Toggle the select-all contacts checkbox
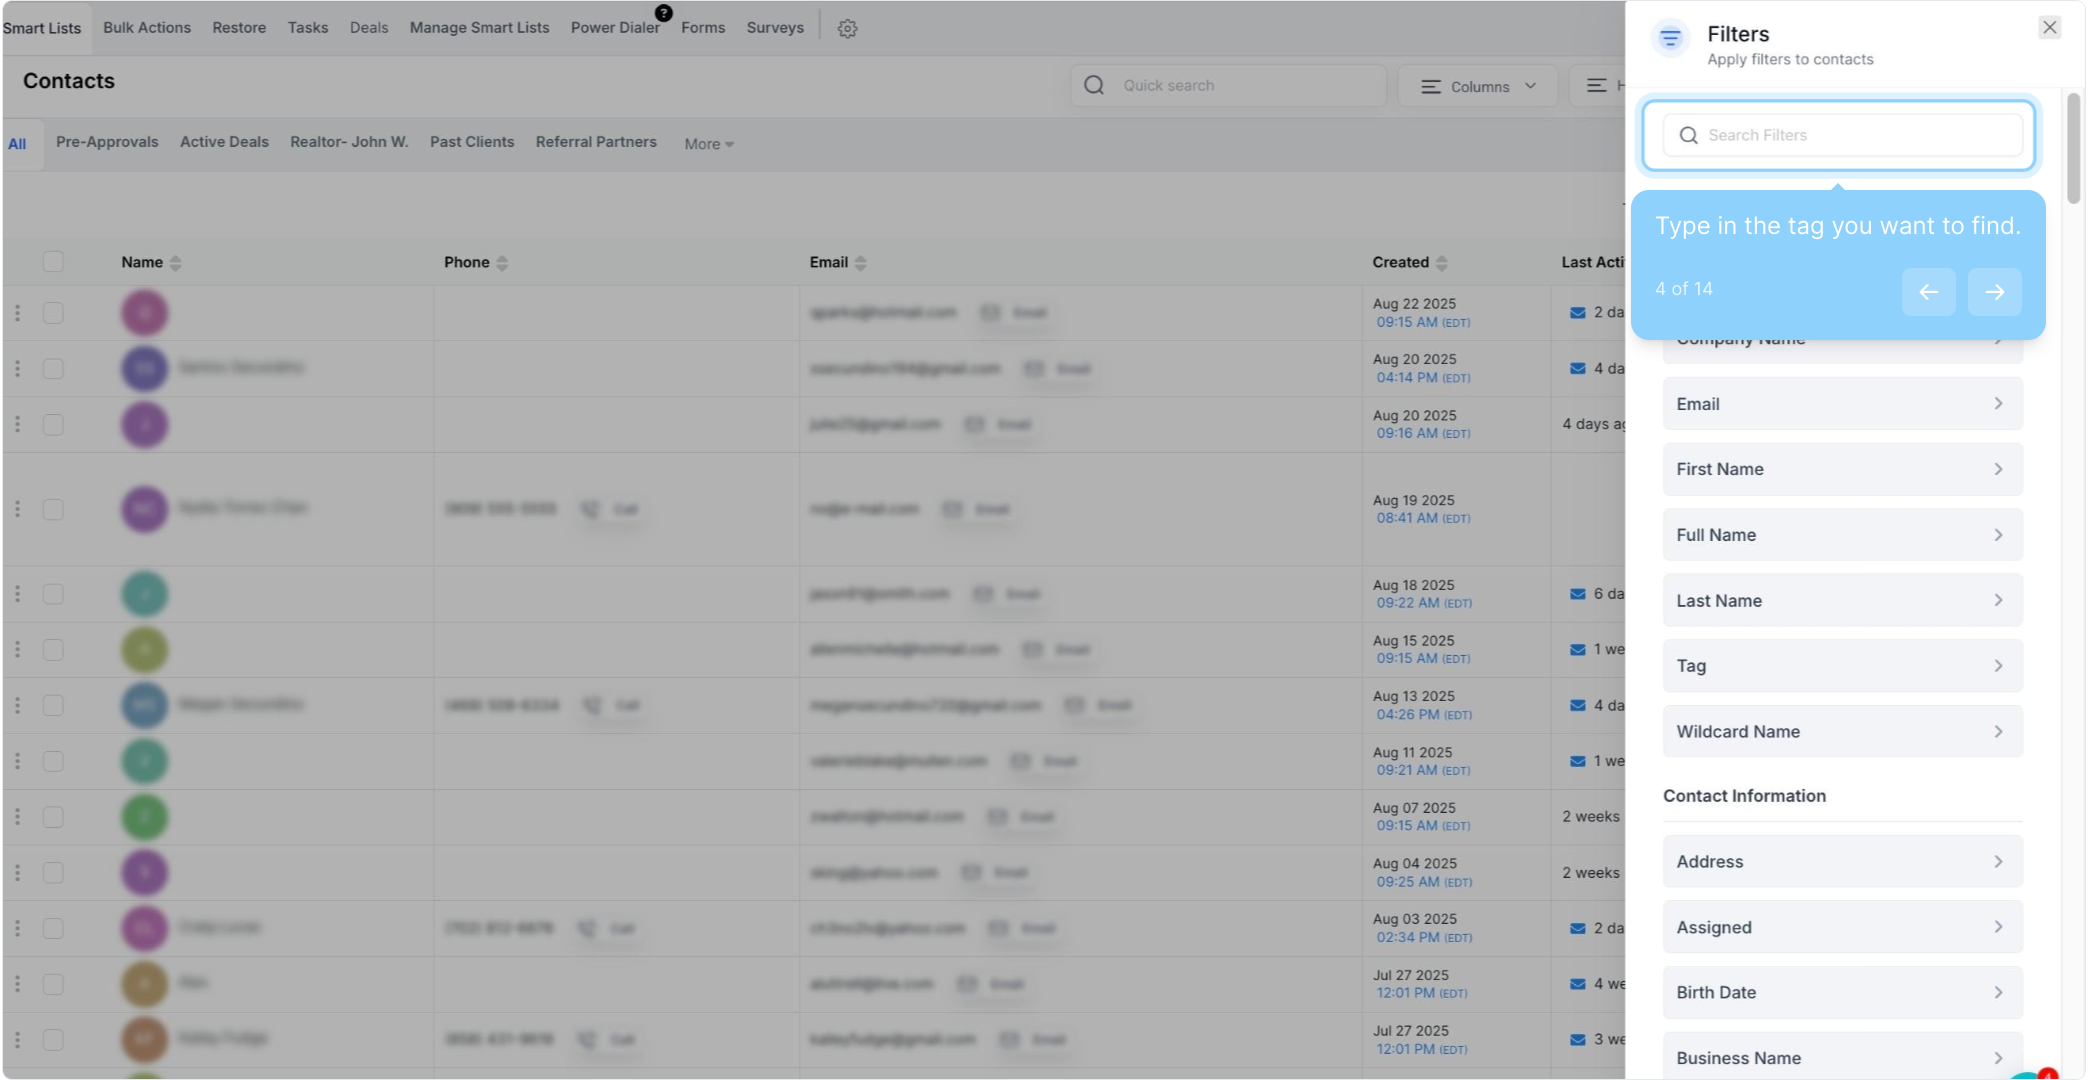This screenshot has height=1080, width=2088. [53, 262]
